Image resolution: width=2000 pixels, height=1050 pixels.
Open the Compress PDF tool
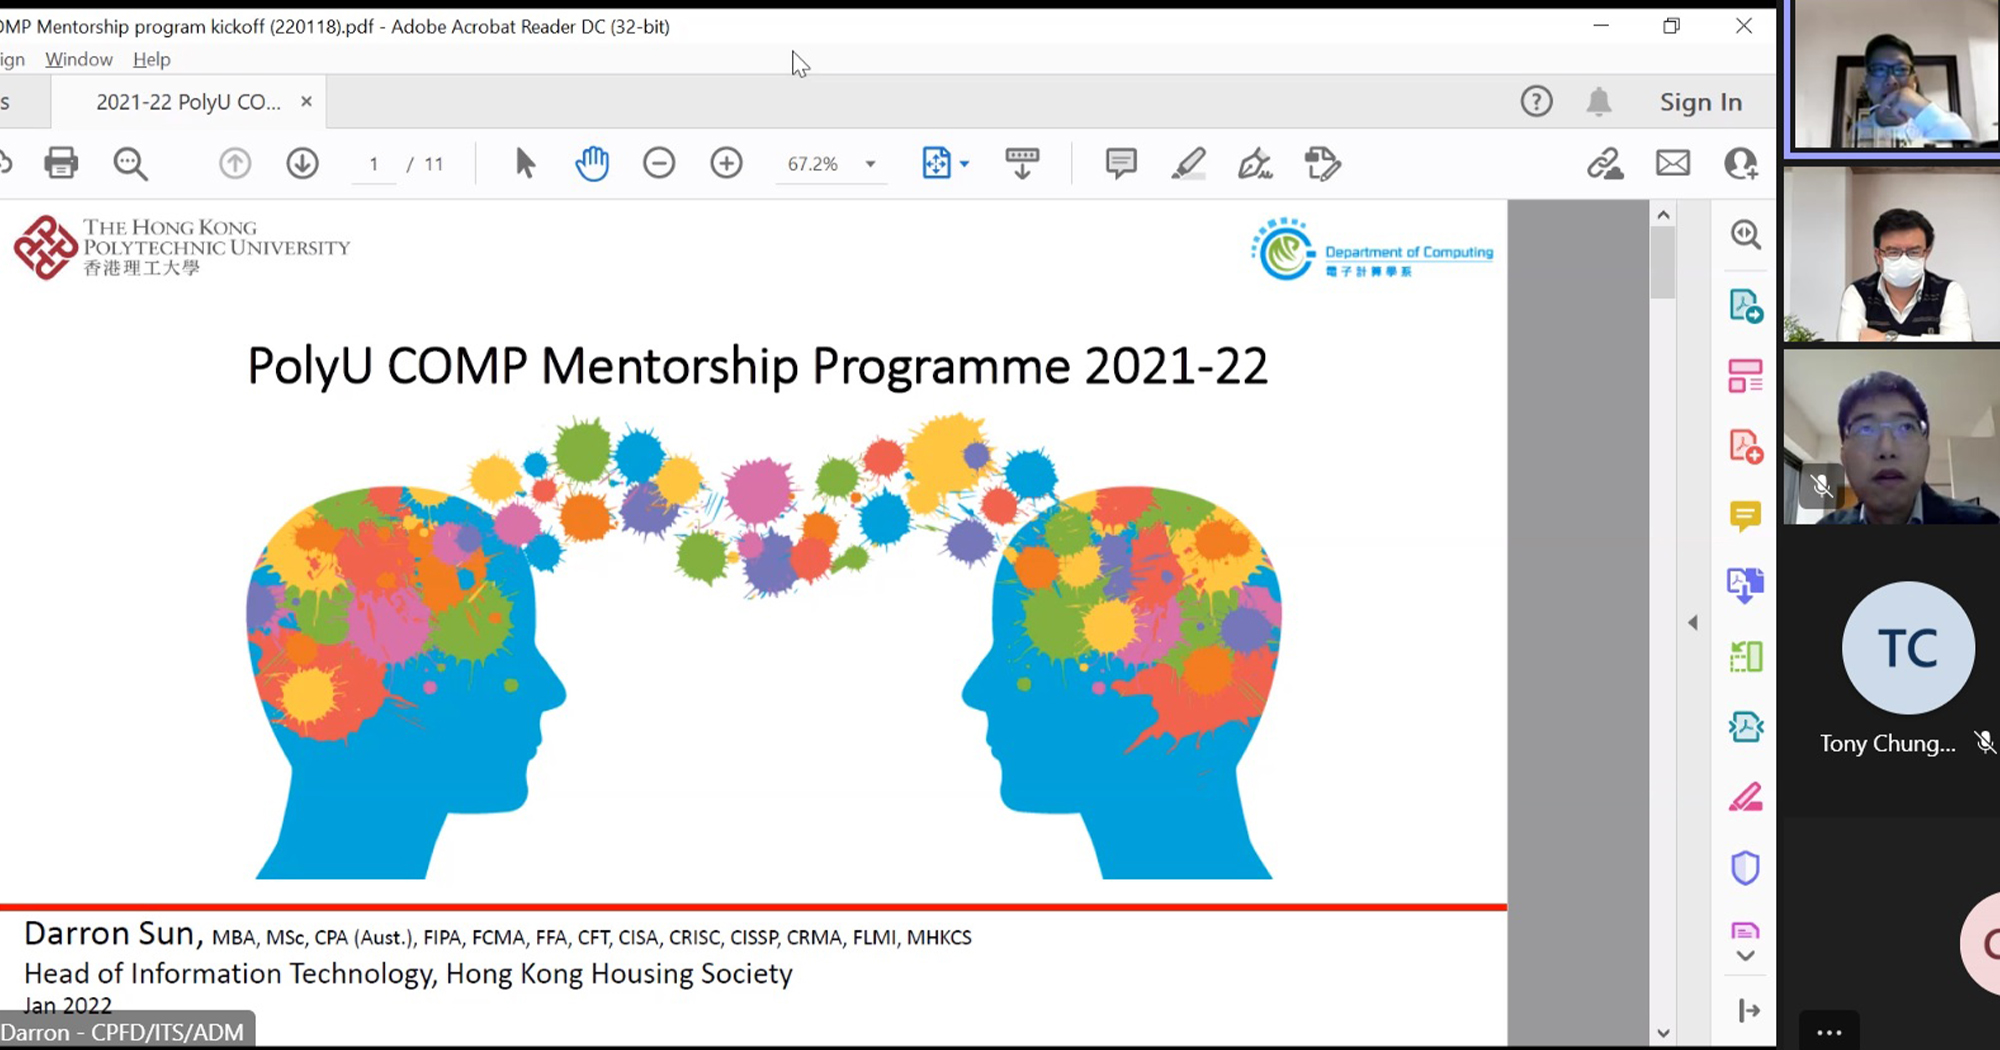1746,727
